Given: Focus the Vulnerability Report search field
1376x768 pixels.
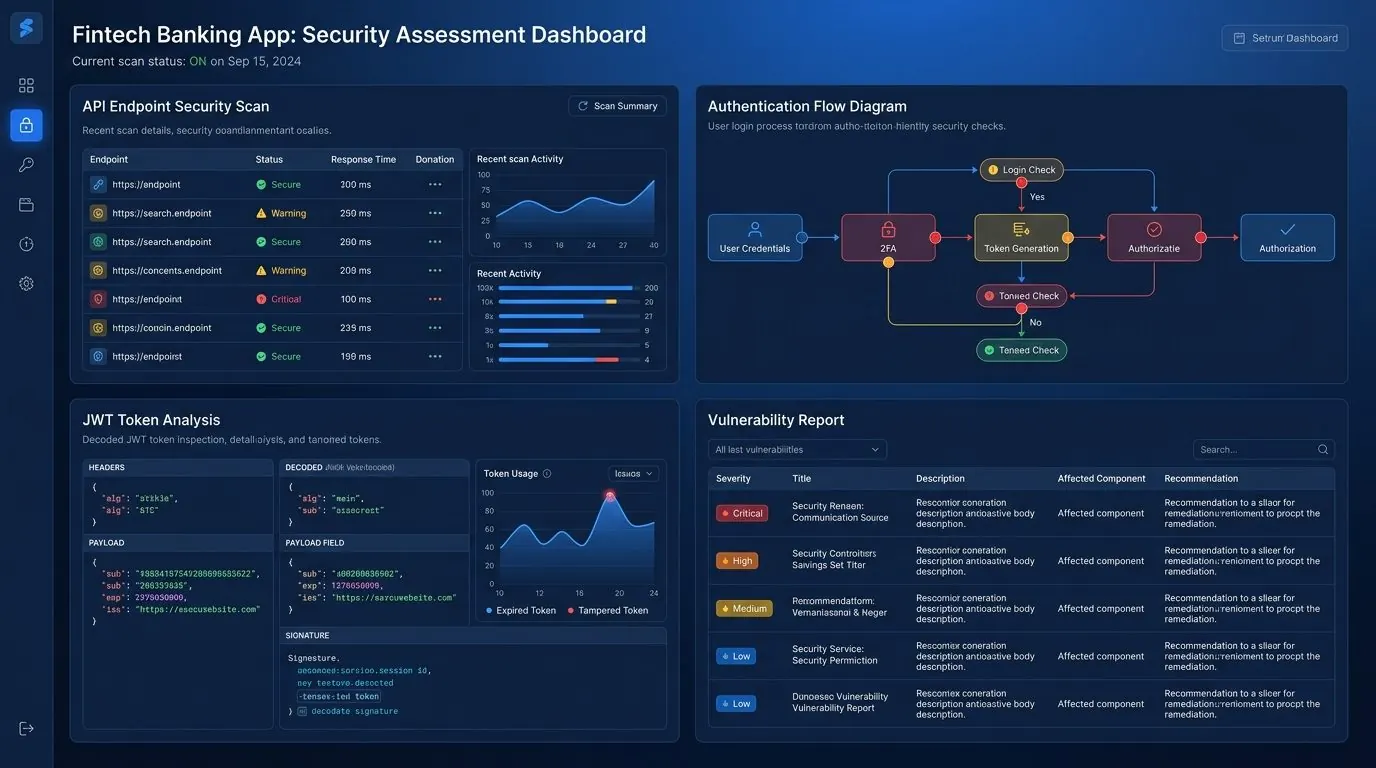Looking at the screenshot, I should click(1264, 450).
